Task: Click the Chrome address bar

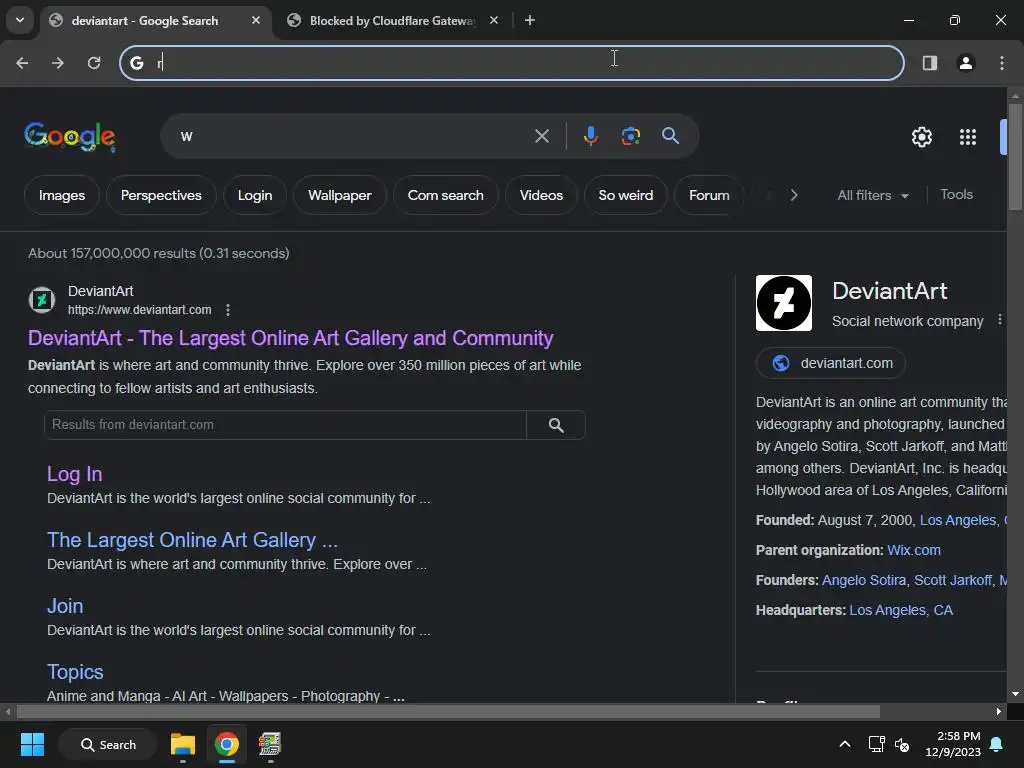Action: click(x=512, y=63)
